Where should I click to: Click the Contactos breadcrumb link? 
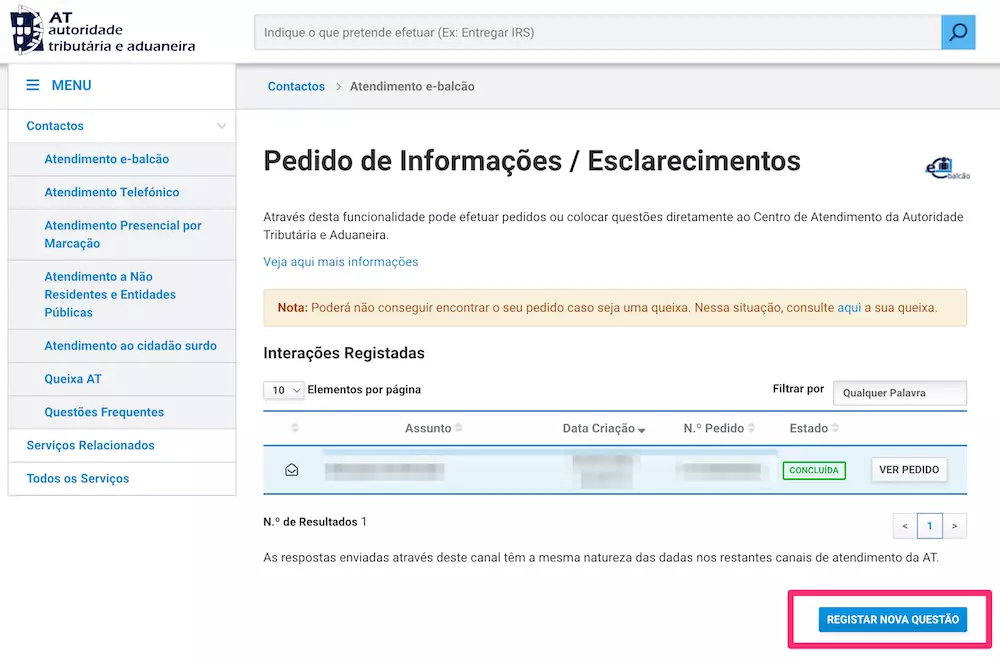(x=296, y=86)
